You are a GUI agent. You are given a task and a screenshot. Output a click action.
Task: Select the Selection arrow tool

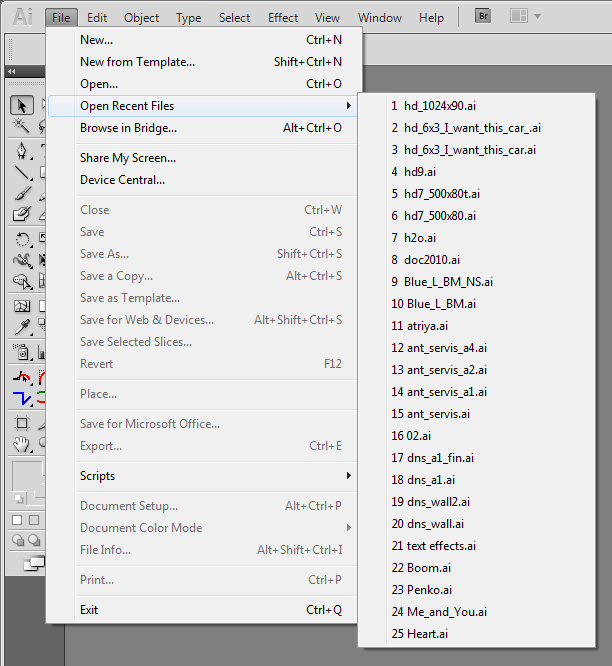22,105
